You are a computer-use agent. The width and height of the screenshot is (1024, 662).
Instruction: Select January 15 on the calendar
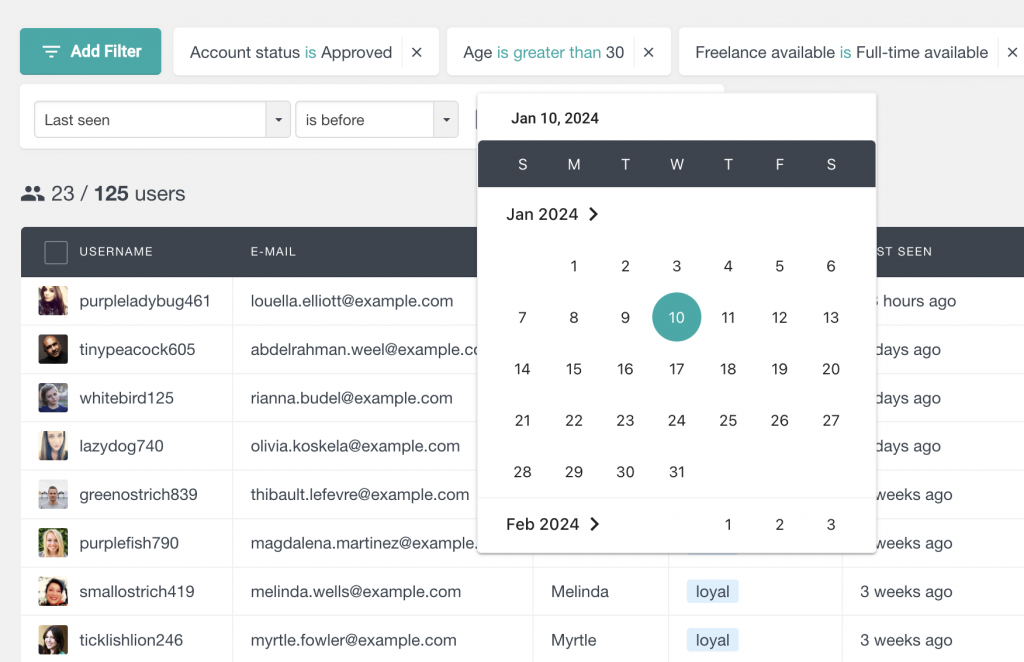[x=573, y=369]
